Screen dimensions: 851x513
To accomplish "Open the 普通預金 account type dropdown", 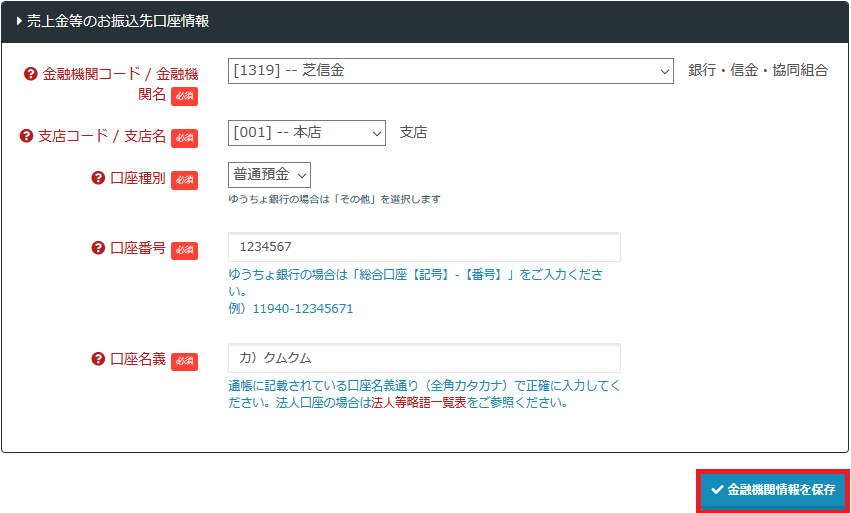I will (269, 174).
